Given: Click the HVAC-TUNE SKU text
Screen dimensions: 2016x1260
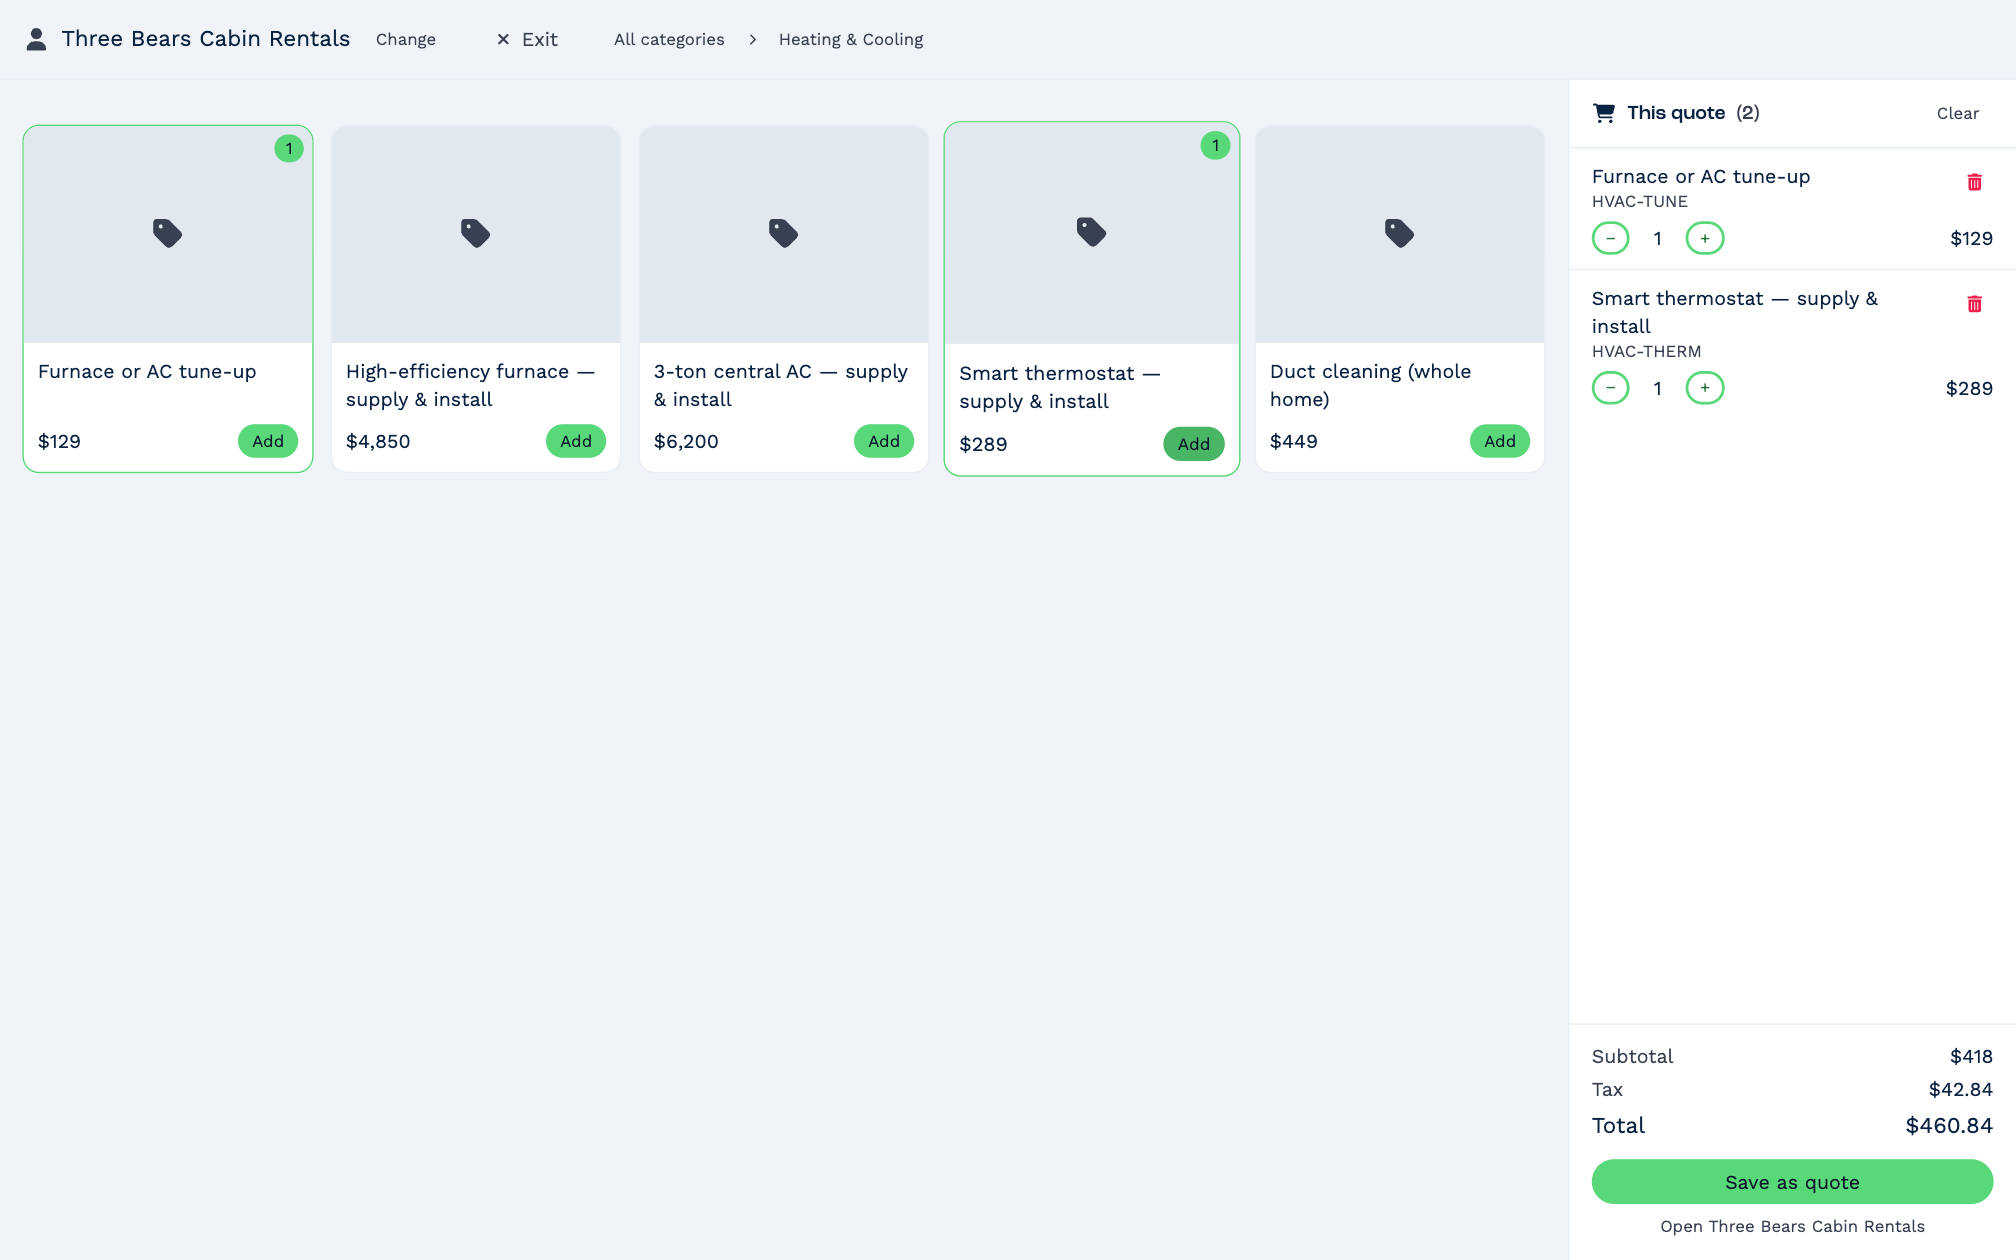Looking at the screenshot, I should [1640, 201].
